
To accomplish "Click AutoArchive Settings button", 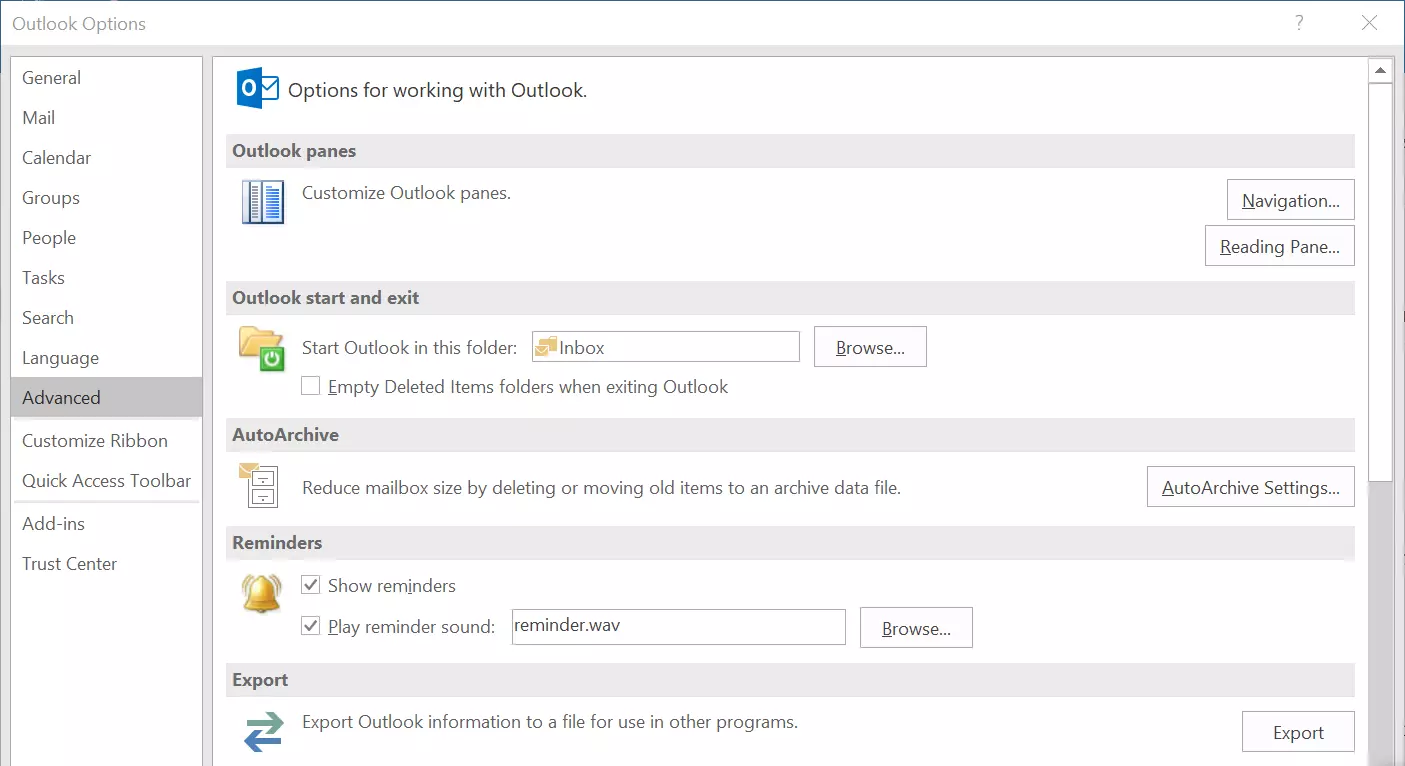I will coord(1250,487).
